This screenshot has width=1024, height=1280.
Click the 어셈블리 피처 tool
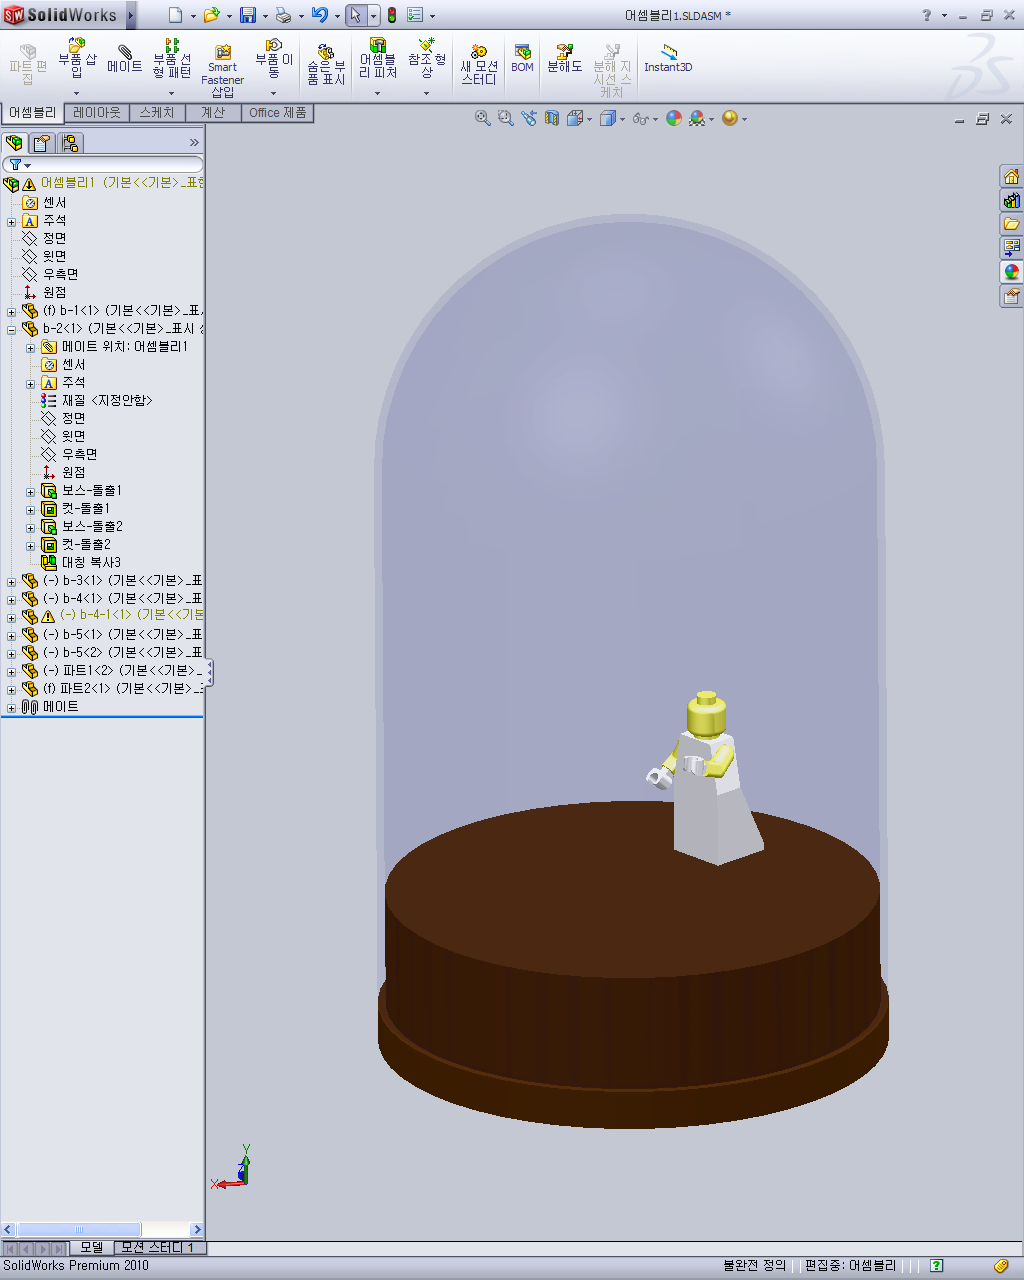click(378, 59)
